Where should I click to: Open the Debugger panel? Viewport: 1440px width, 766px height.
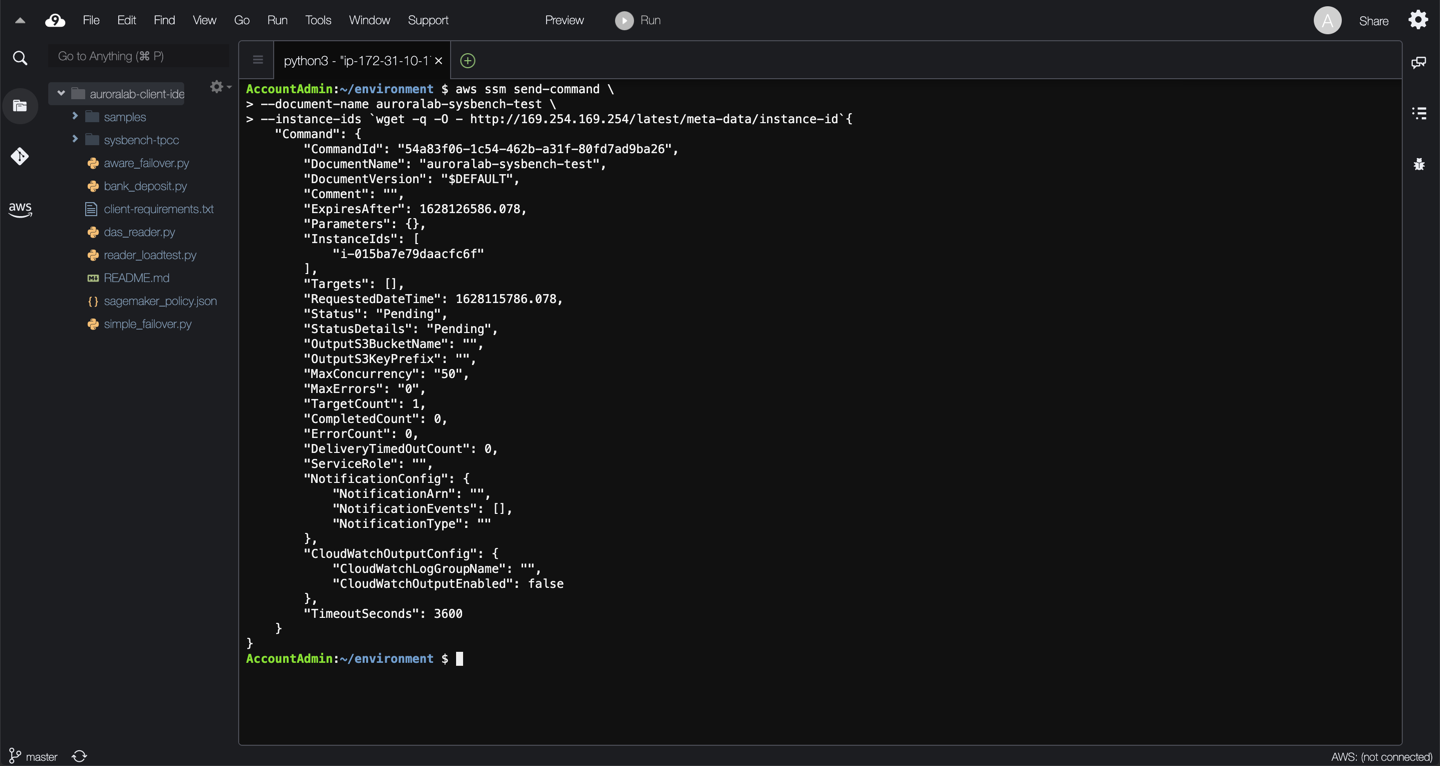tap(1419, 163)
